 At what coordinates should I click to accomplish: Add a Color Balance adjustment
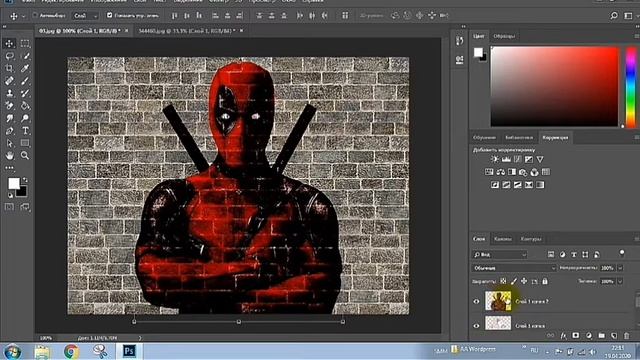[500, 172]
